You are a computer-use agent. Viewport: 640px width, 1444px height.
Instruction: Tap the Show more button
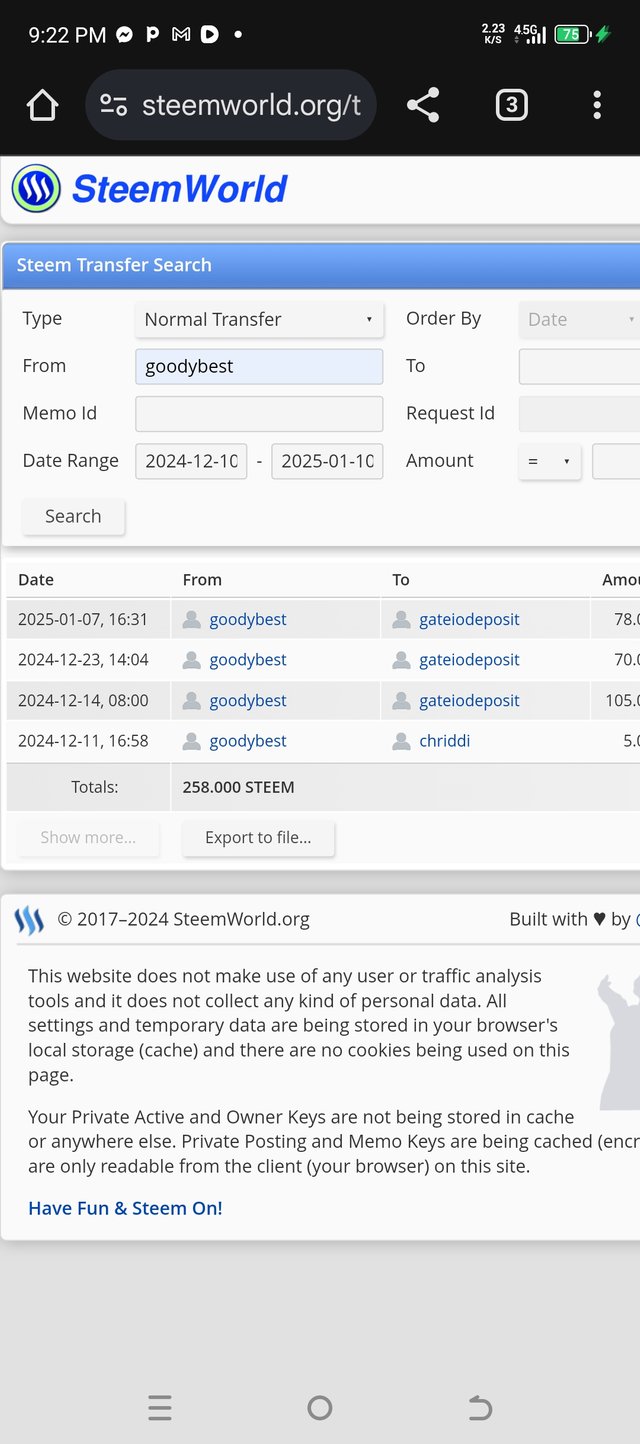click(x=88, y=838)
